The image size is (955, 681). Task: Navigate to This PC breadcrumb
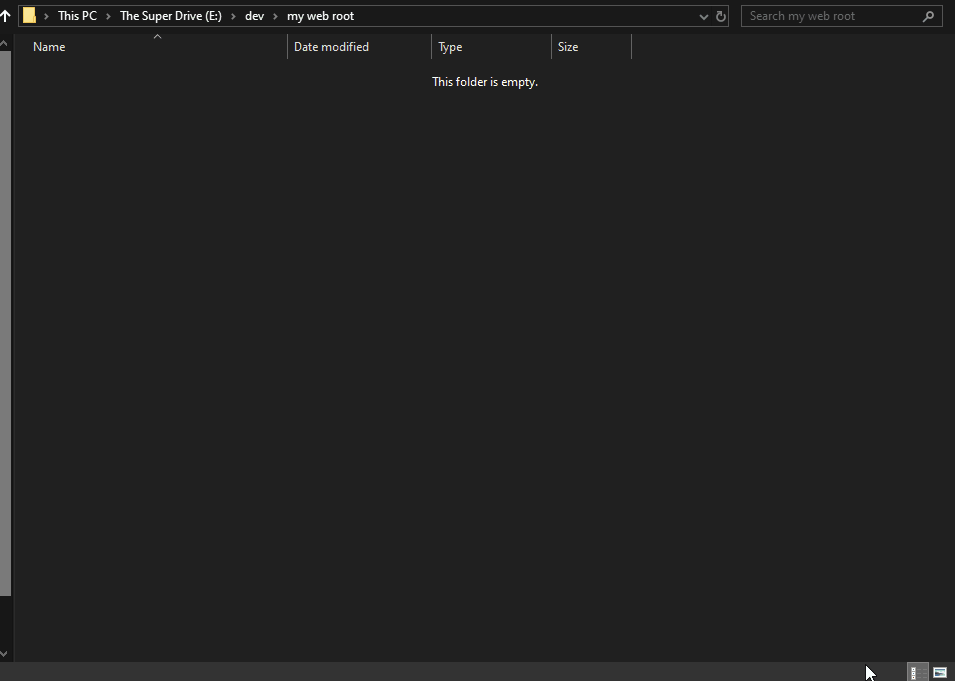pyautogui.click(x=77, y=16)
